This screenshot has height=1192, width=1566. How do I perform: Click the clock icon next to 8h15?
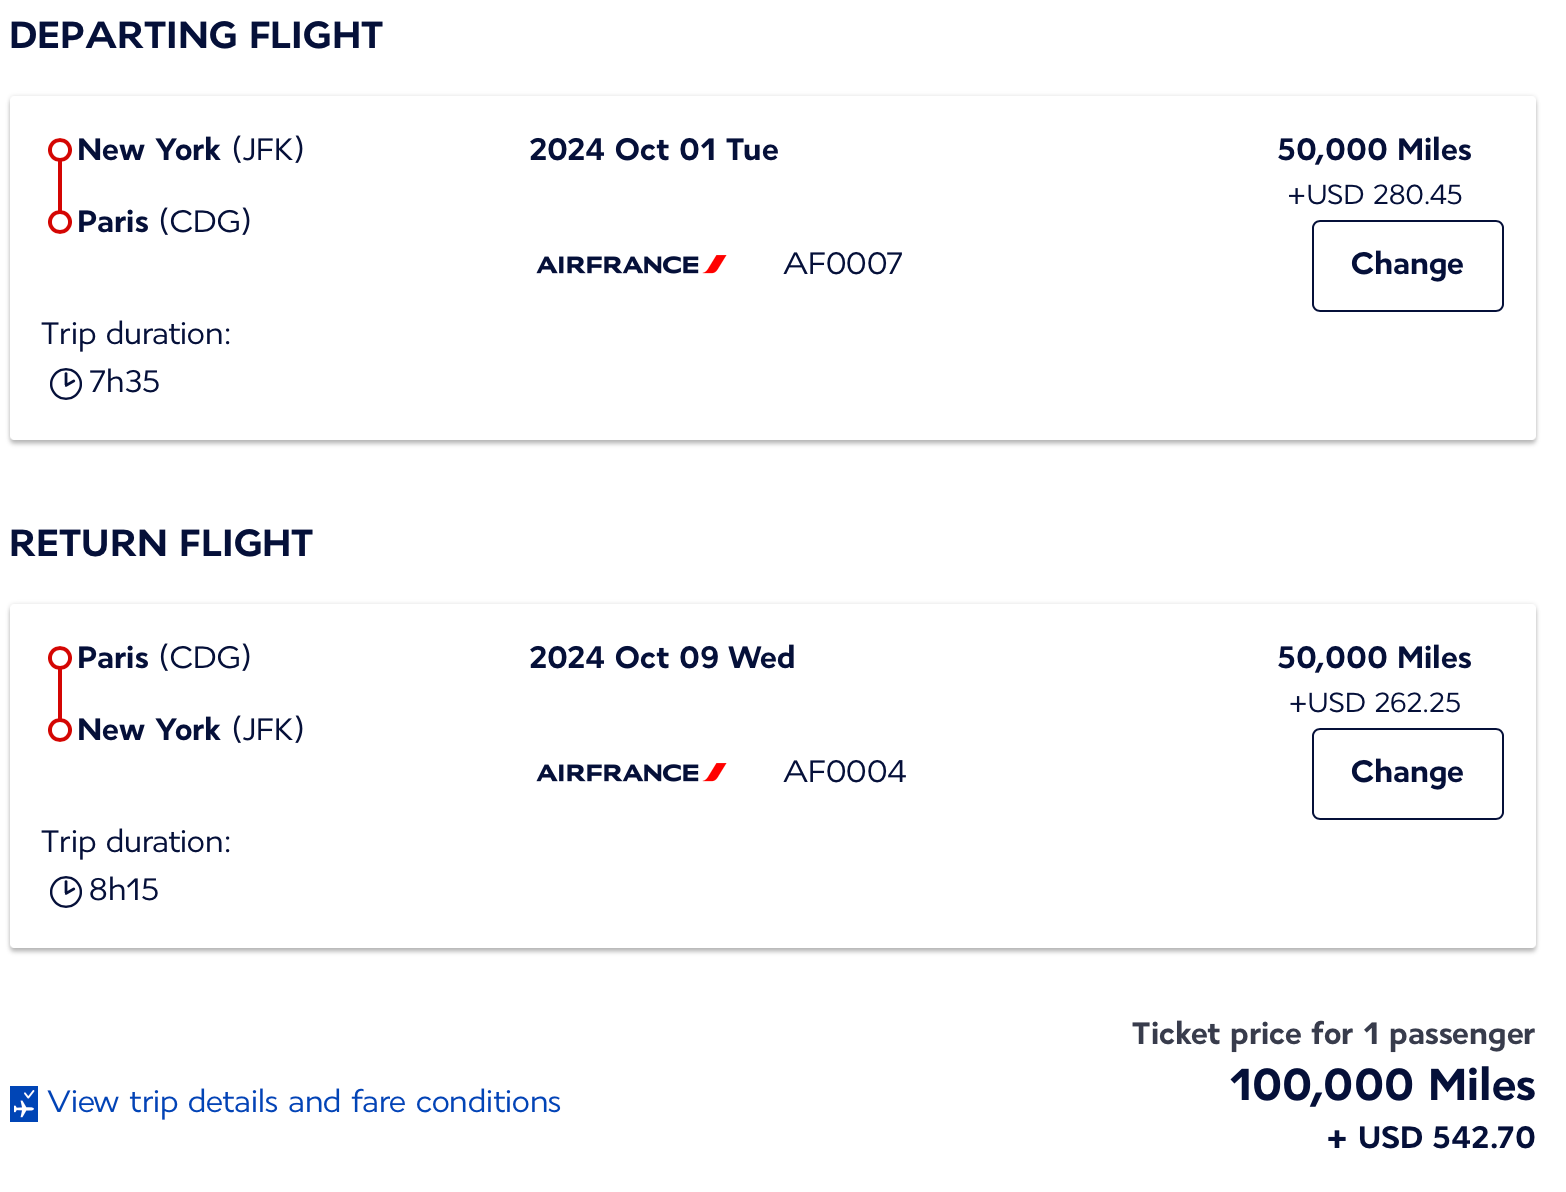pyautogui.click(x=66, y=891)
